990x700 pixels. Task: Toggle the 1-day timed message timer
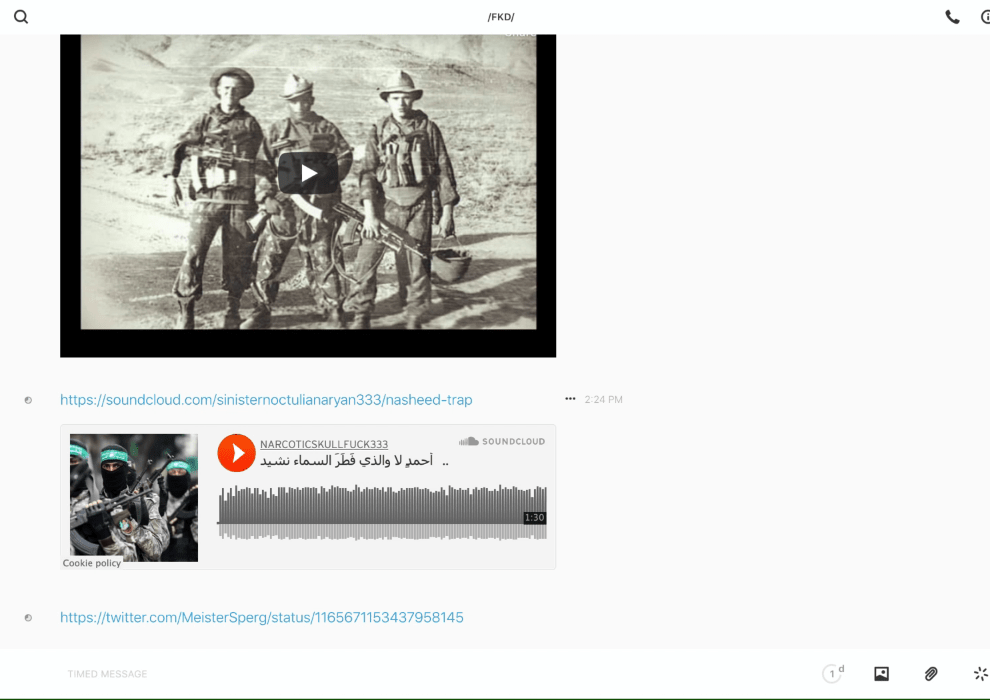click(832, 674)
